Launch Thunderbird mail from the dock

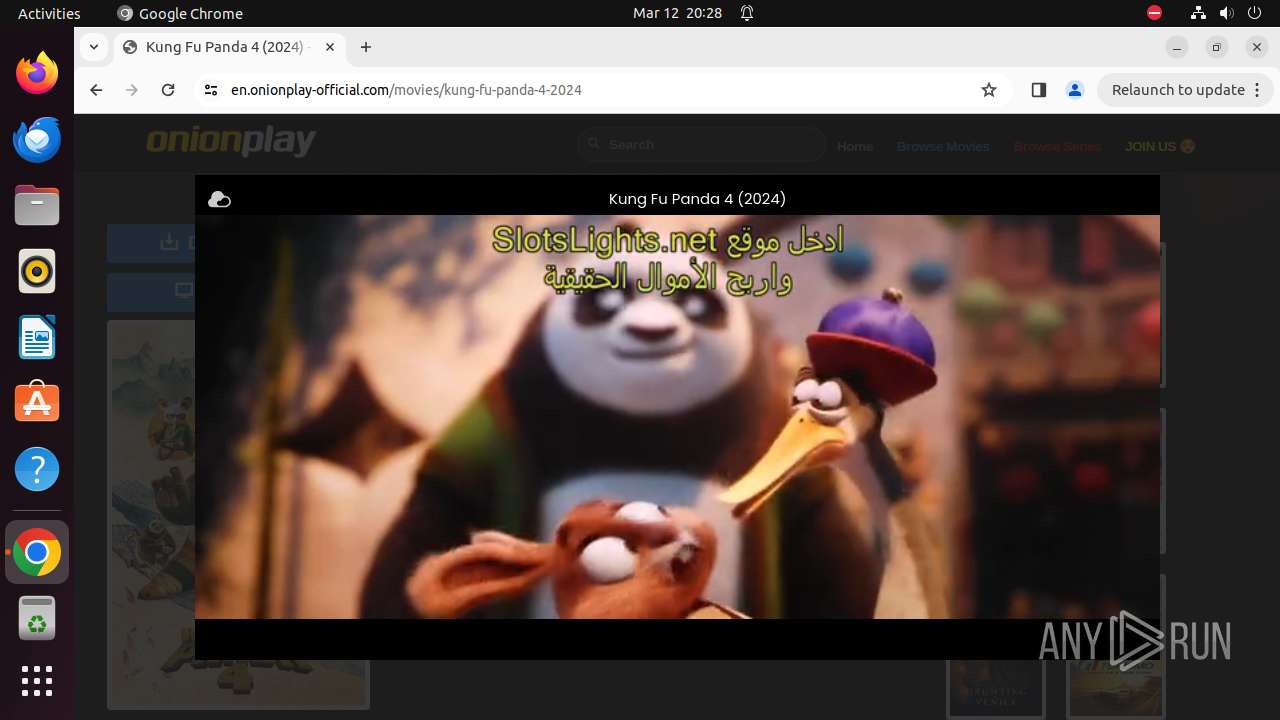click(x=37, y=139)
